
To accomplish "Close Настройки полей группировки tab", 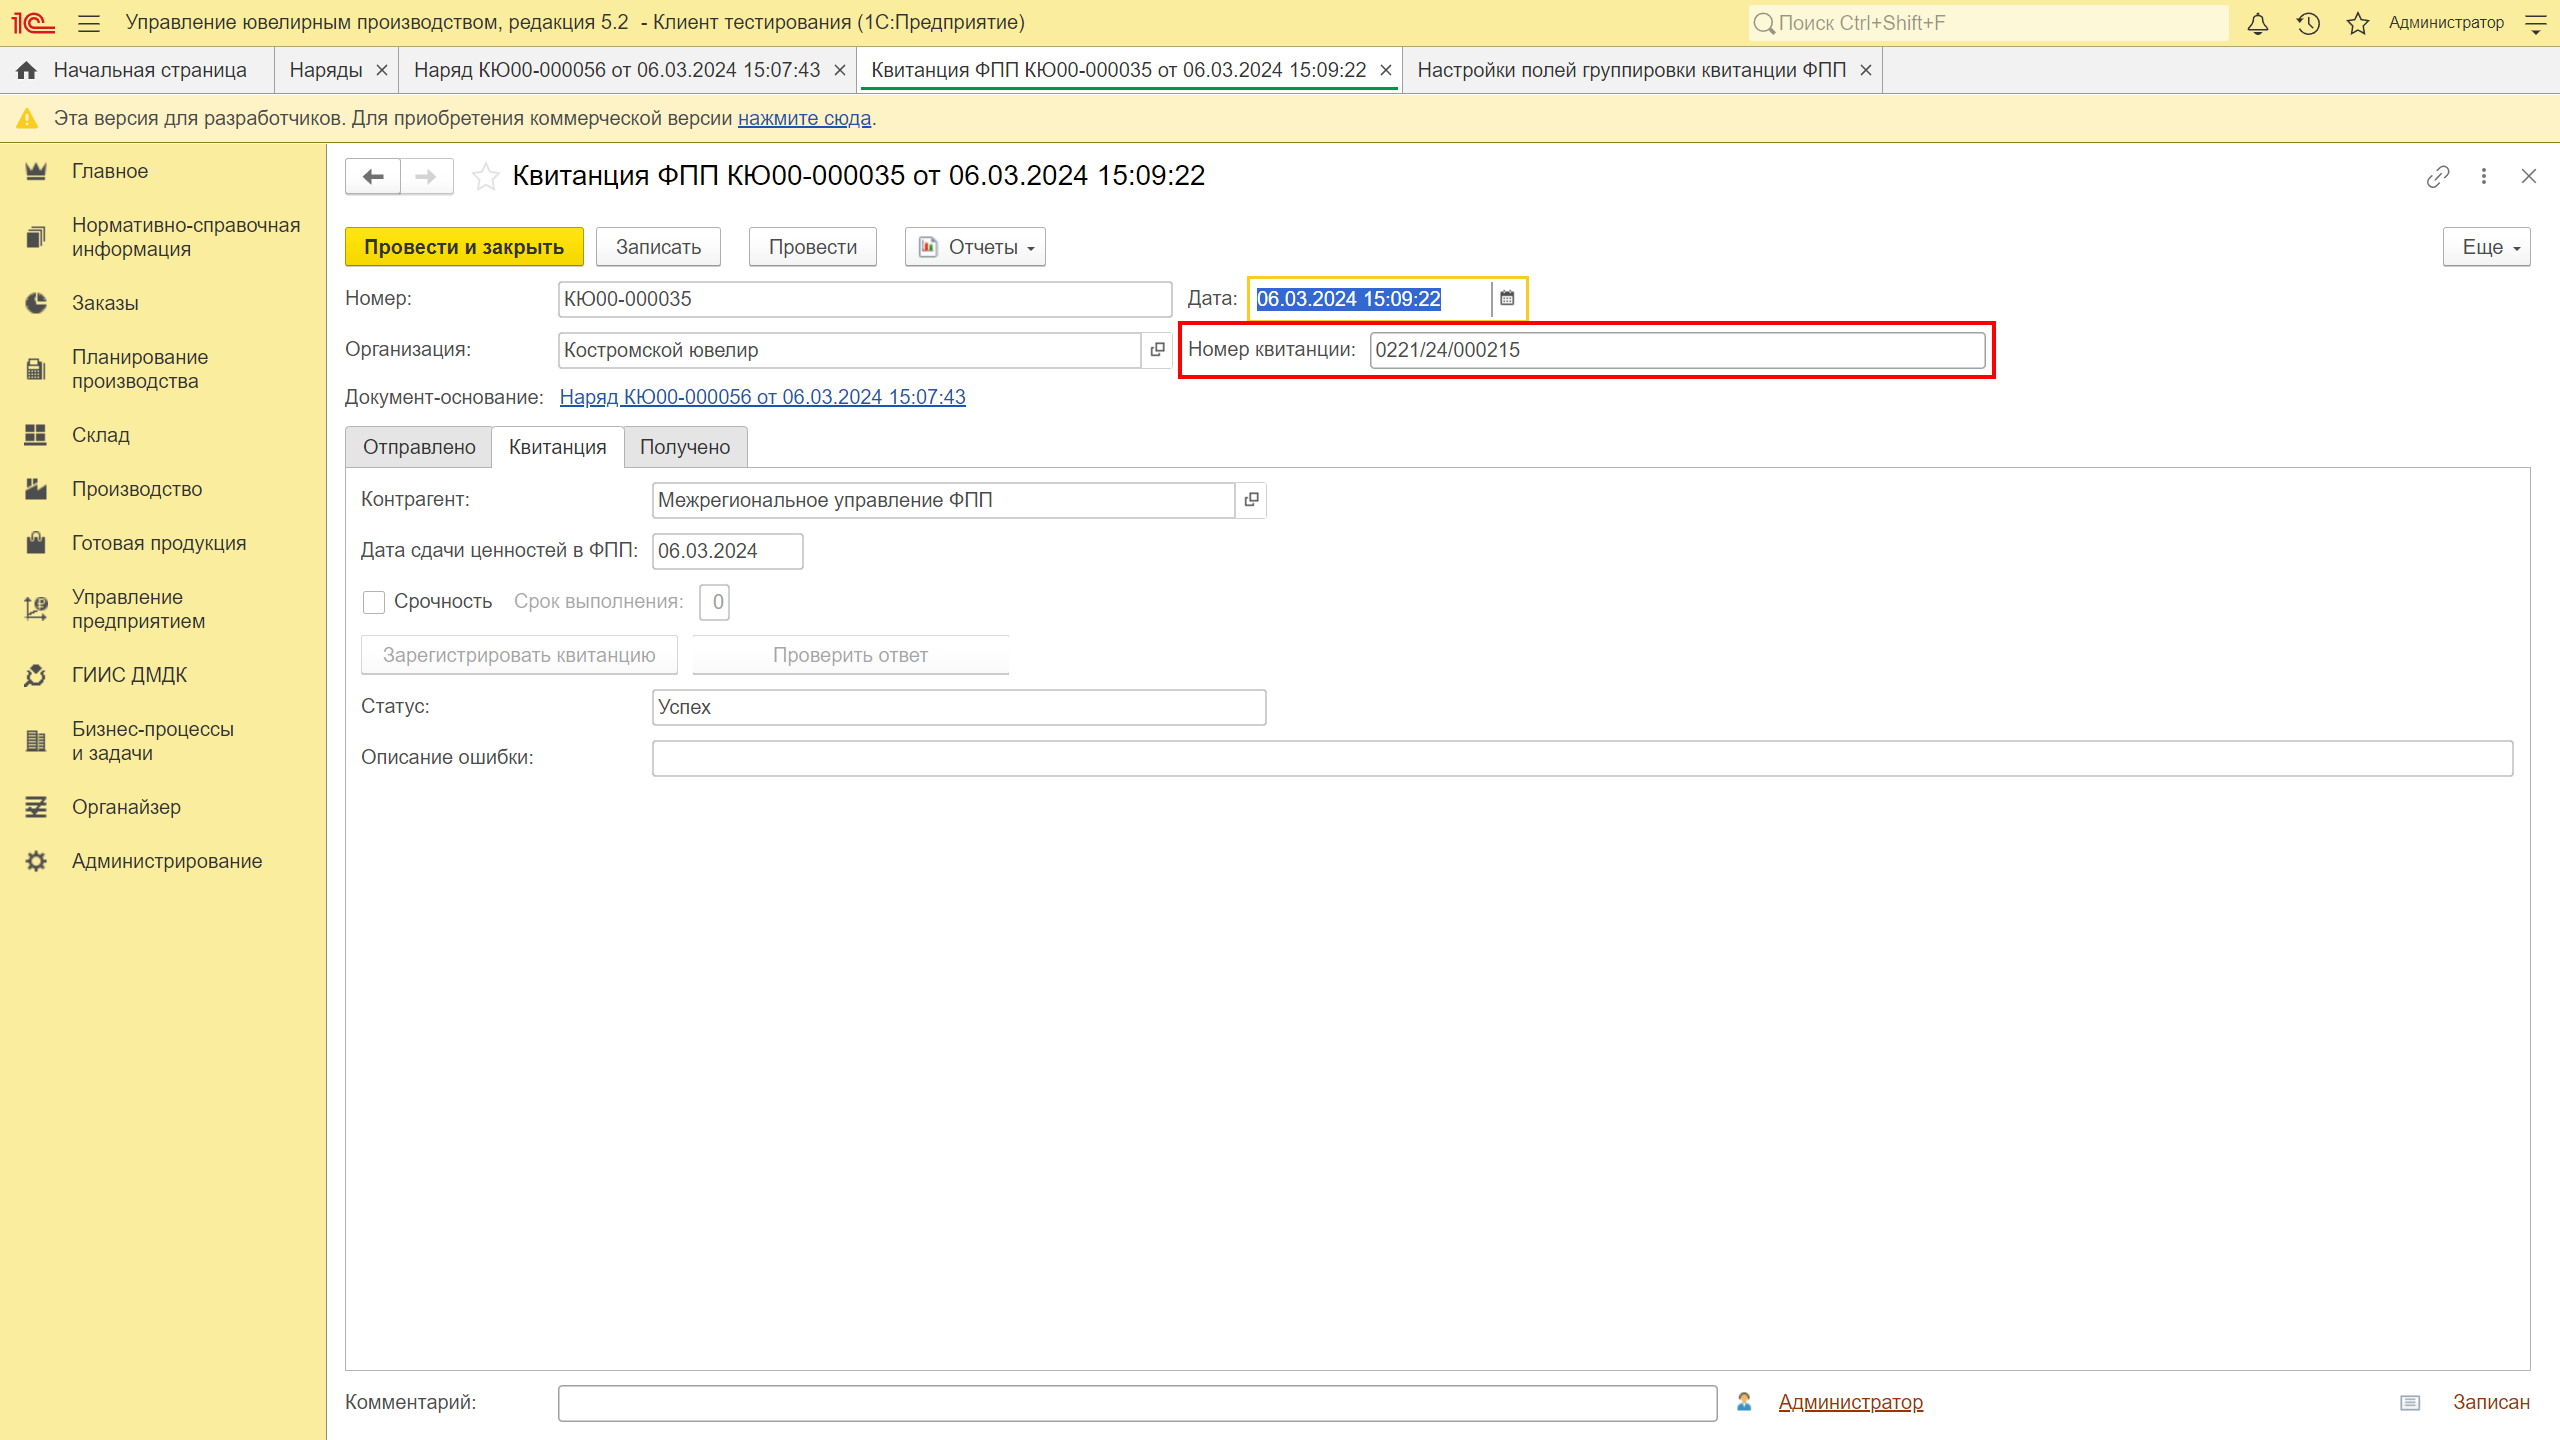I will (1865, 70).
